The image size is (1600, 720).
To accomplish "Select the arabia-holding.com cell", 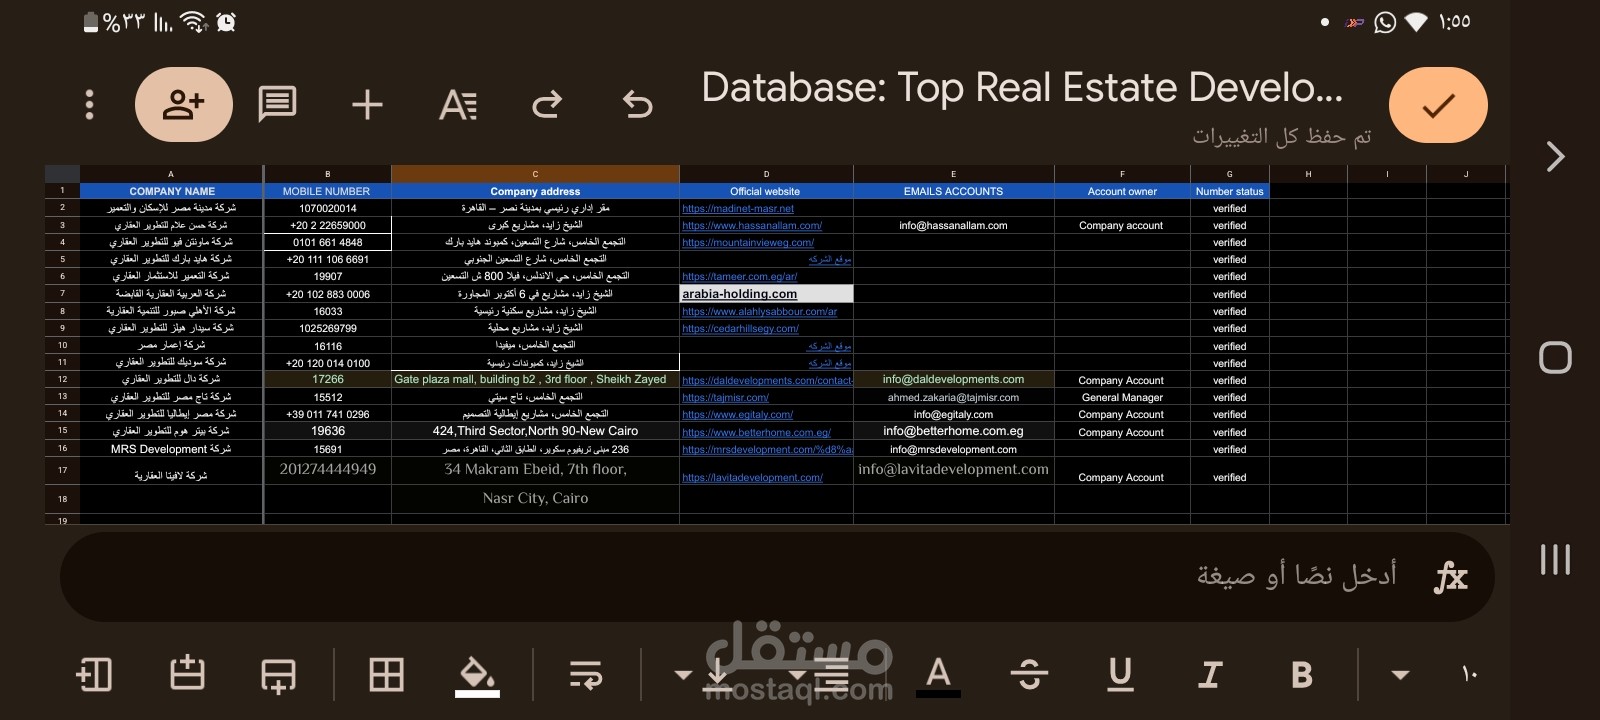I will (x=766, y=294).
